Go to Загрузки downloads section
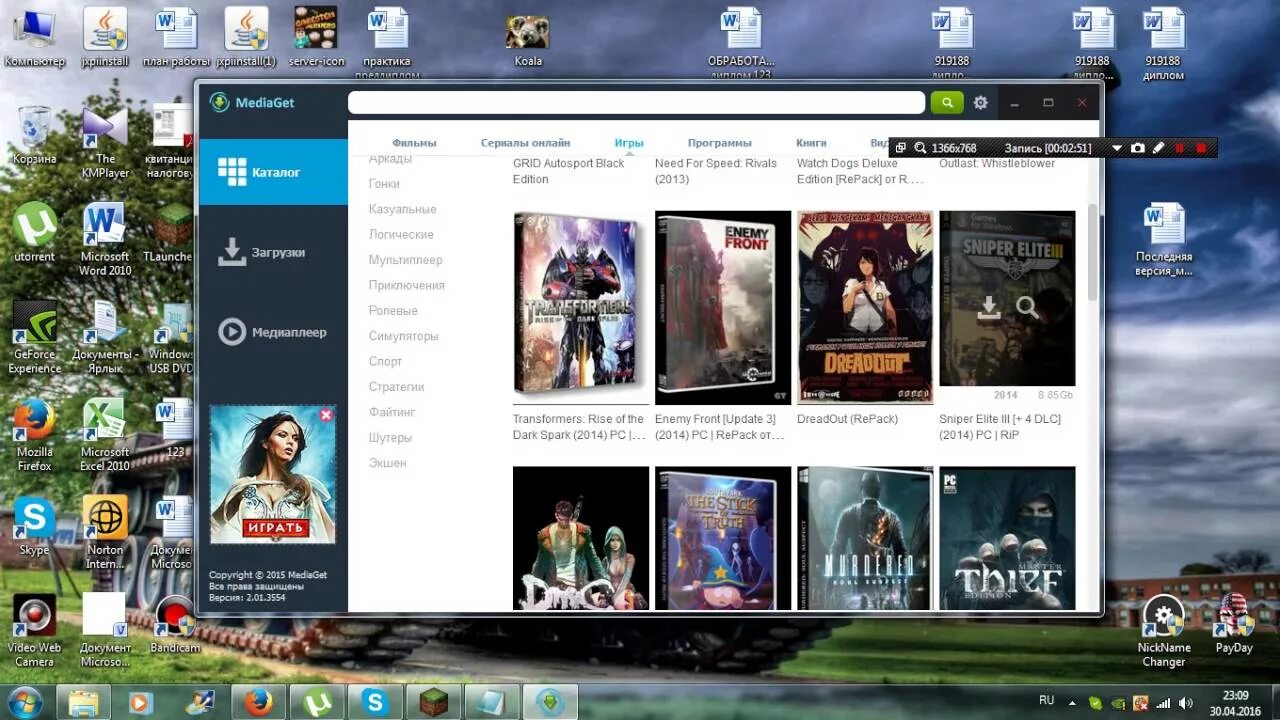Screen dimensions: 1280x720 pos(273,252)
